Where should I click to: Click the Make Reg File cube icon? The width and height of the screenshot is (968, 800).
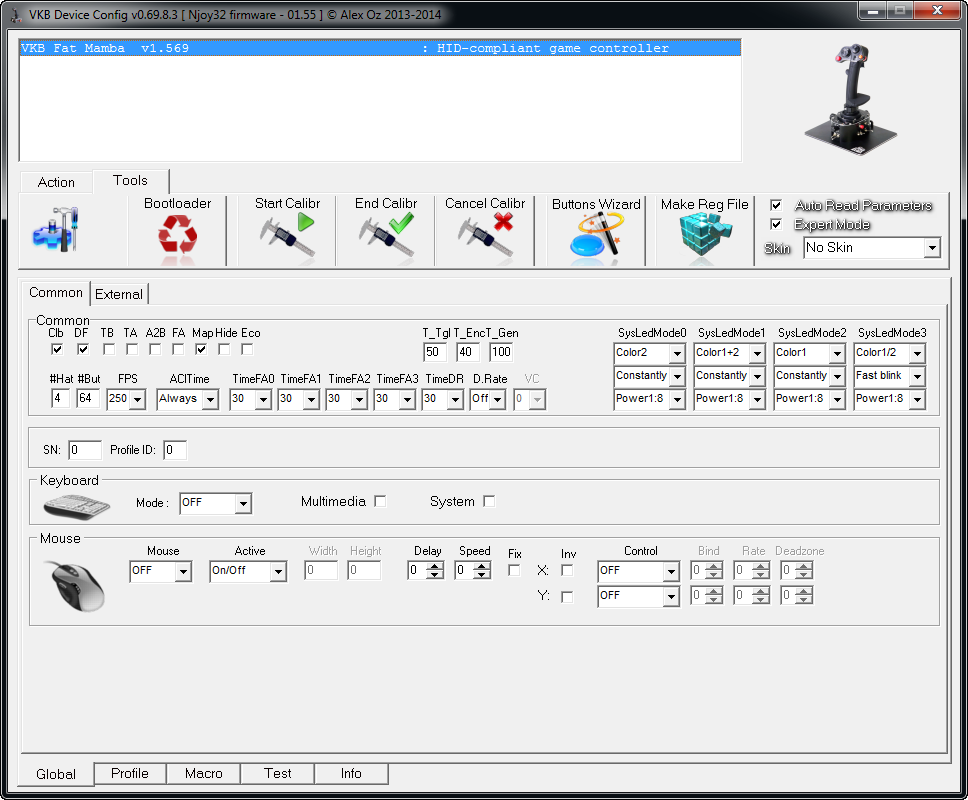[x=704, y=234]
